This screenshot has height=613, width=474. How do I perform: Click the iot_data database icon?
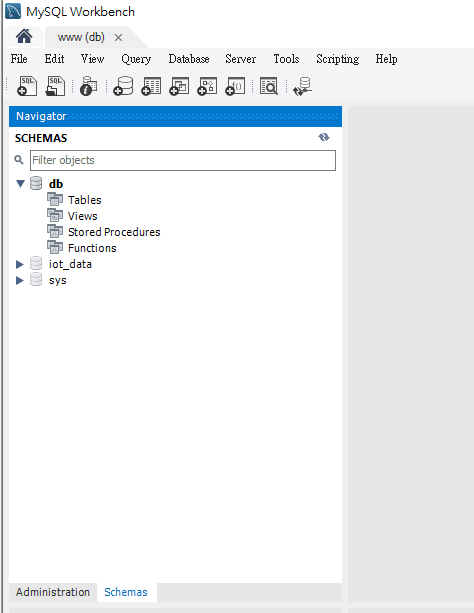[36, 264]
